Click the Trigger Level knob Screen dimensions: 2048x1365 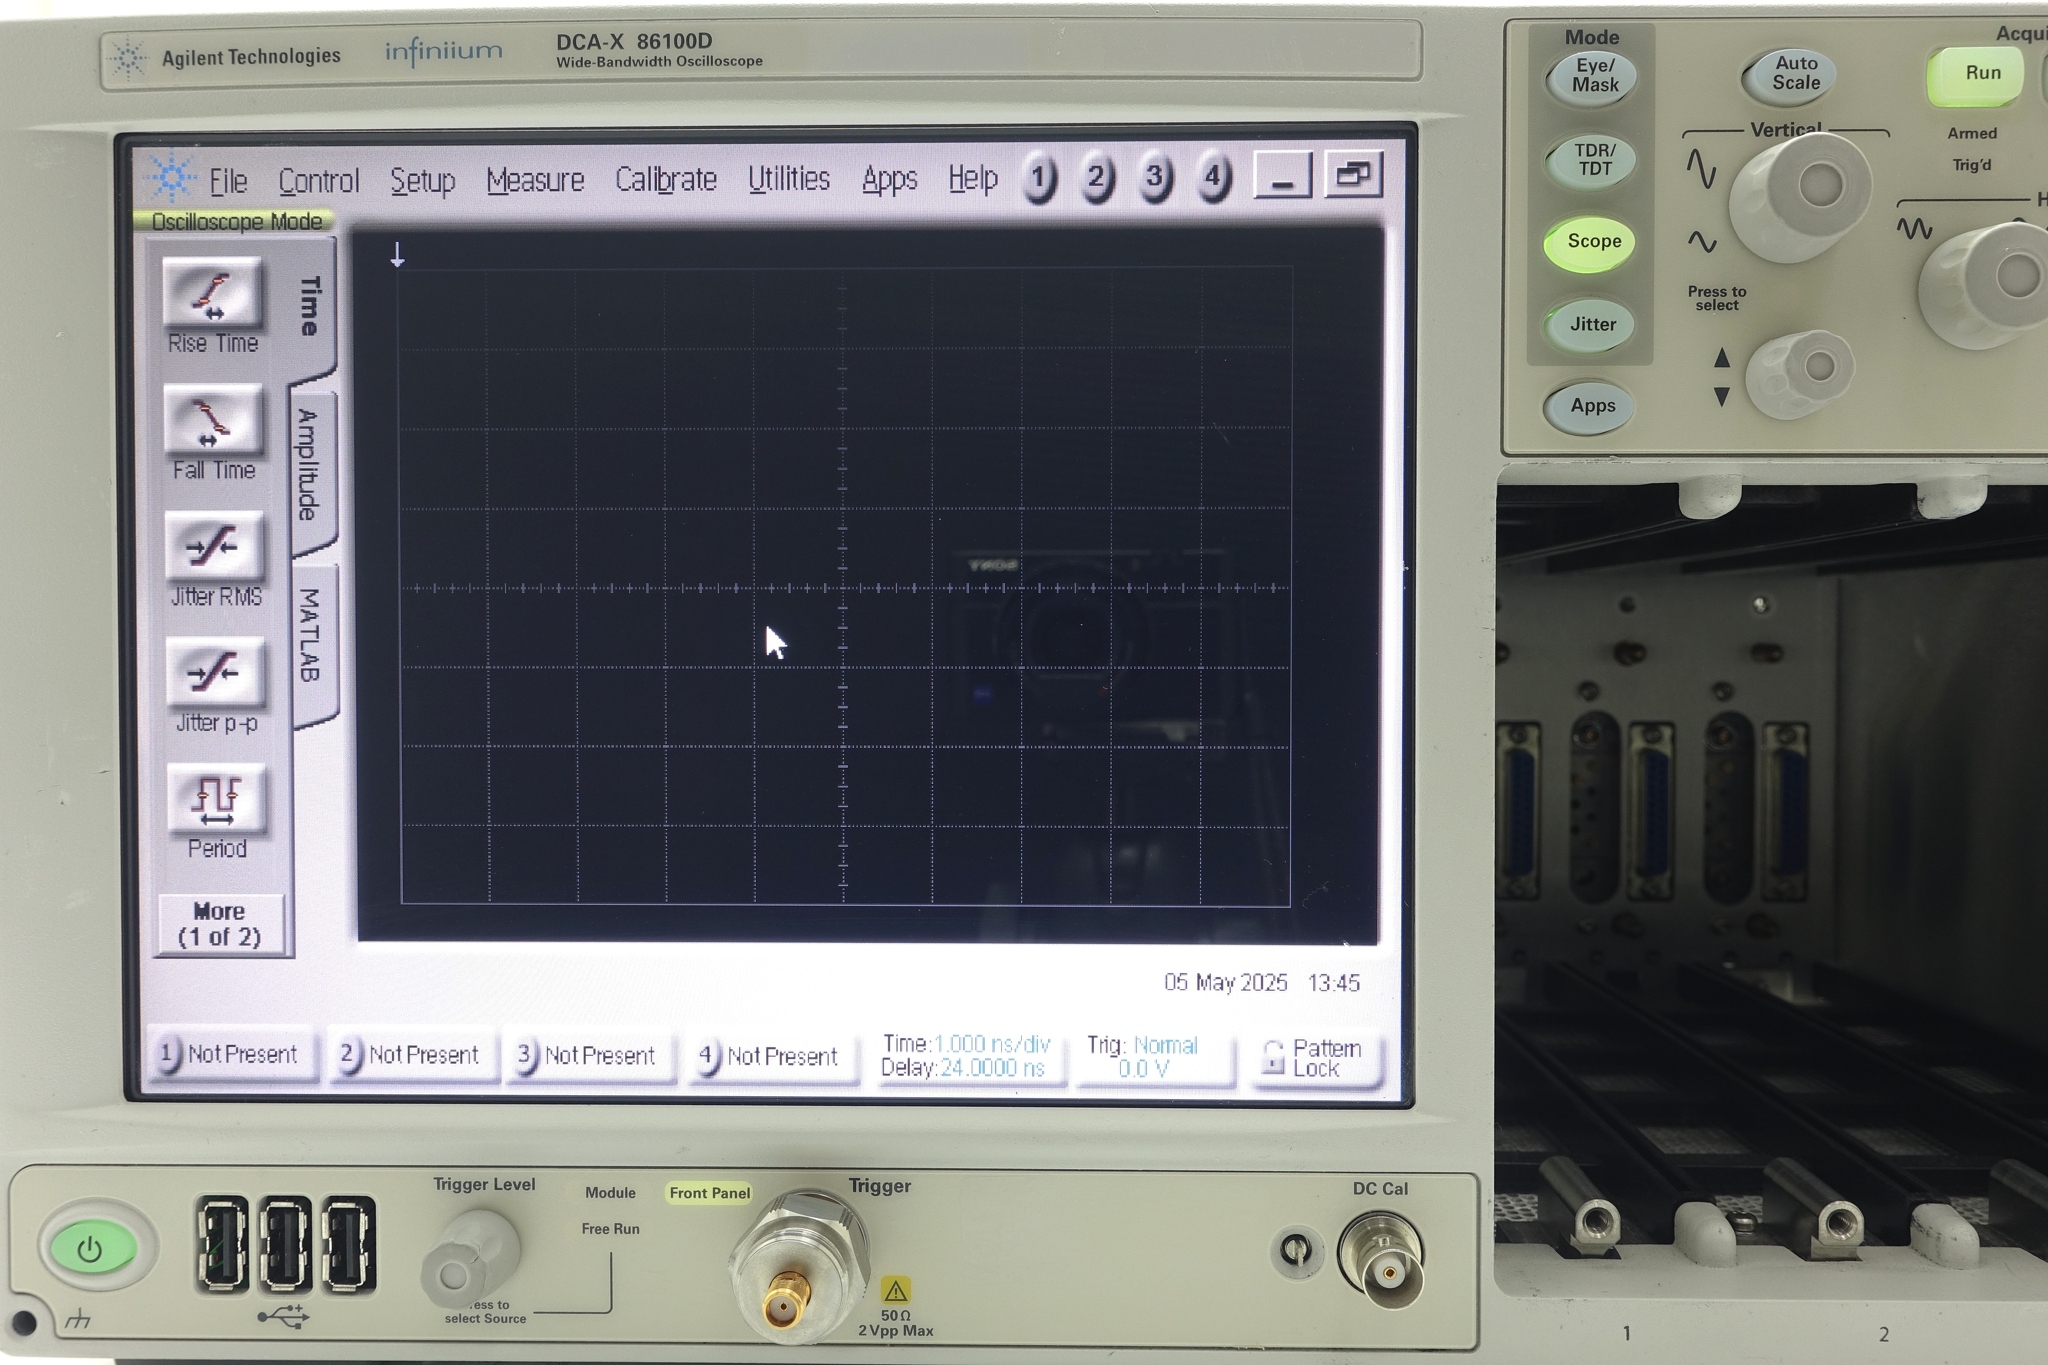tap(470, 1259)
